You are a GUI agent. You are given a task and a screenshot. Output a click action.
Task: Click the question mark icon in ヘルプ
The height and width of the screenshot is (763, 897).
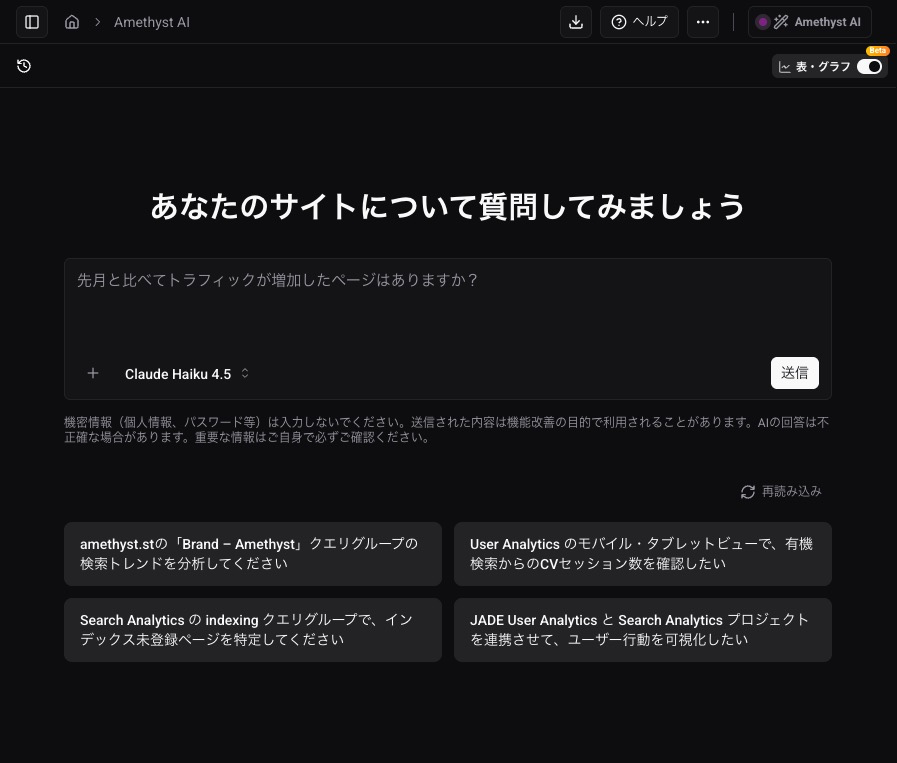[x=619, y=22]
